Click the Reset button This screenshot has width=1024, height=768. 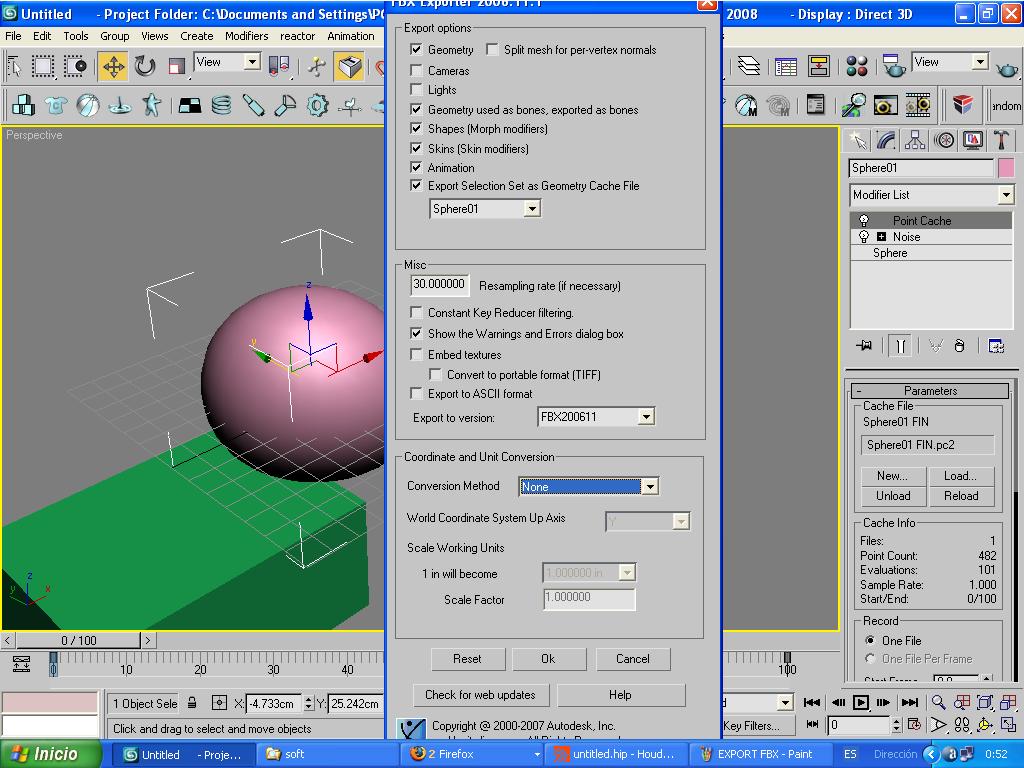point(468,659)
